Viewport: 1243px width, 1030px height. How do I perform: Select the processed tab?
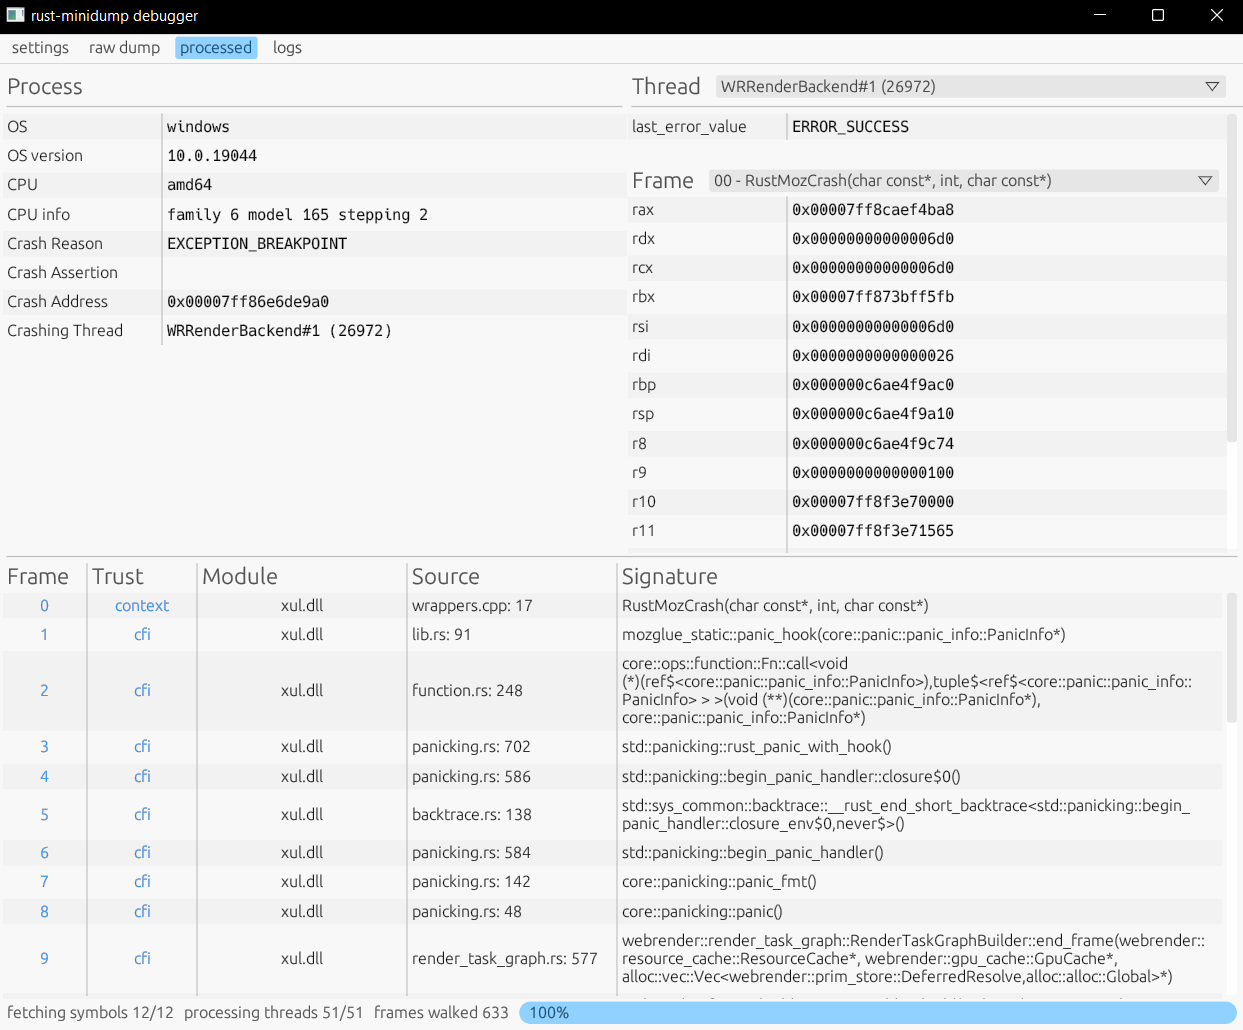[x=216, y=48]
